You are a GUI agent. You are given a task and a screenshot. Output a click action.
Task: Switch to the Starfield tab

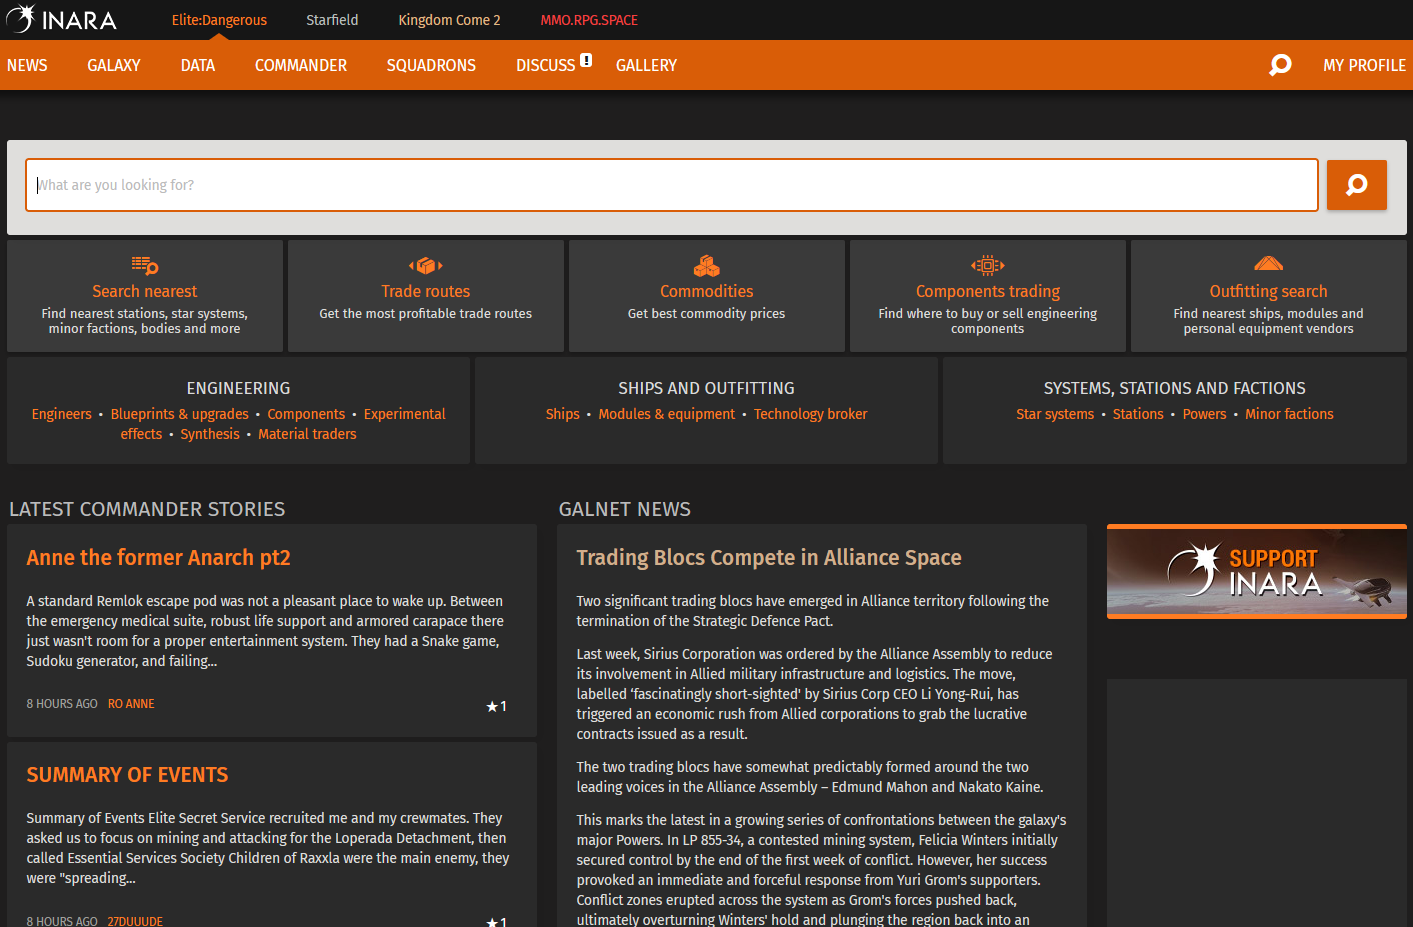[x=332, y=20]
